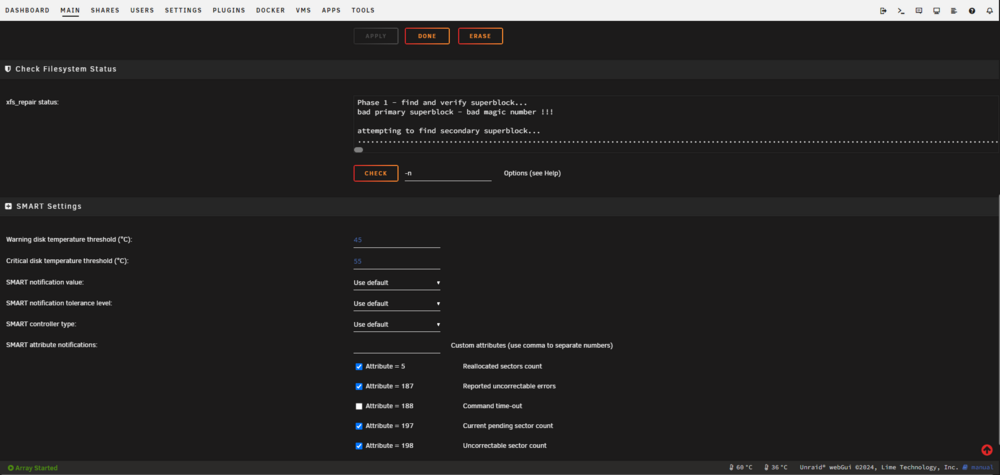The image size is (1000, 475).
Task: Click the green Array Started status icon
Action: (10, 468)
